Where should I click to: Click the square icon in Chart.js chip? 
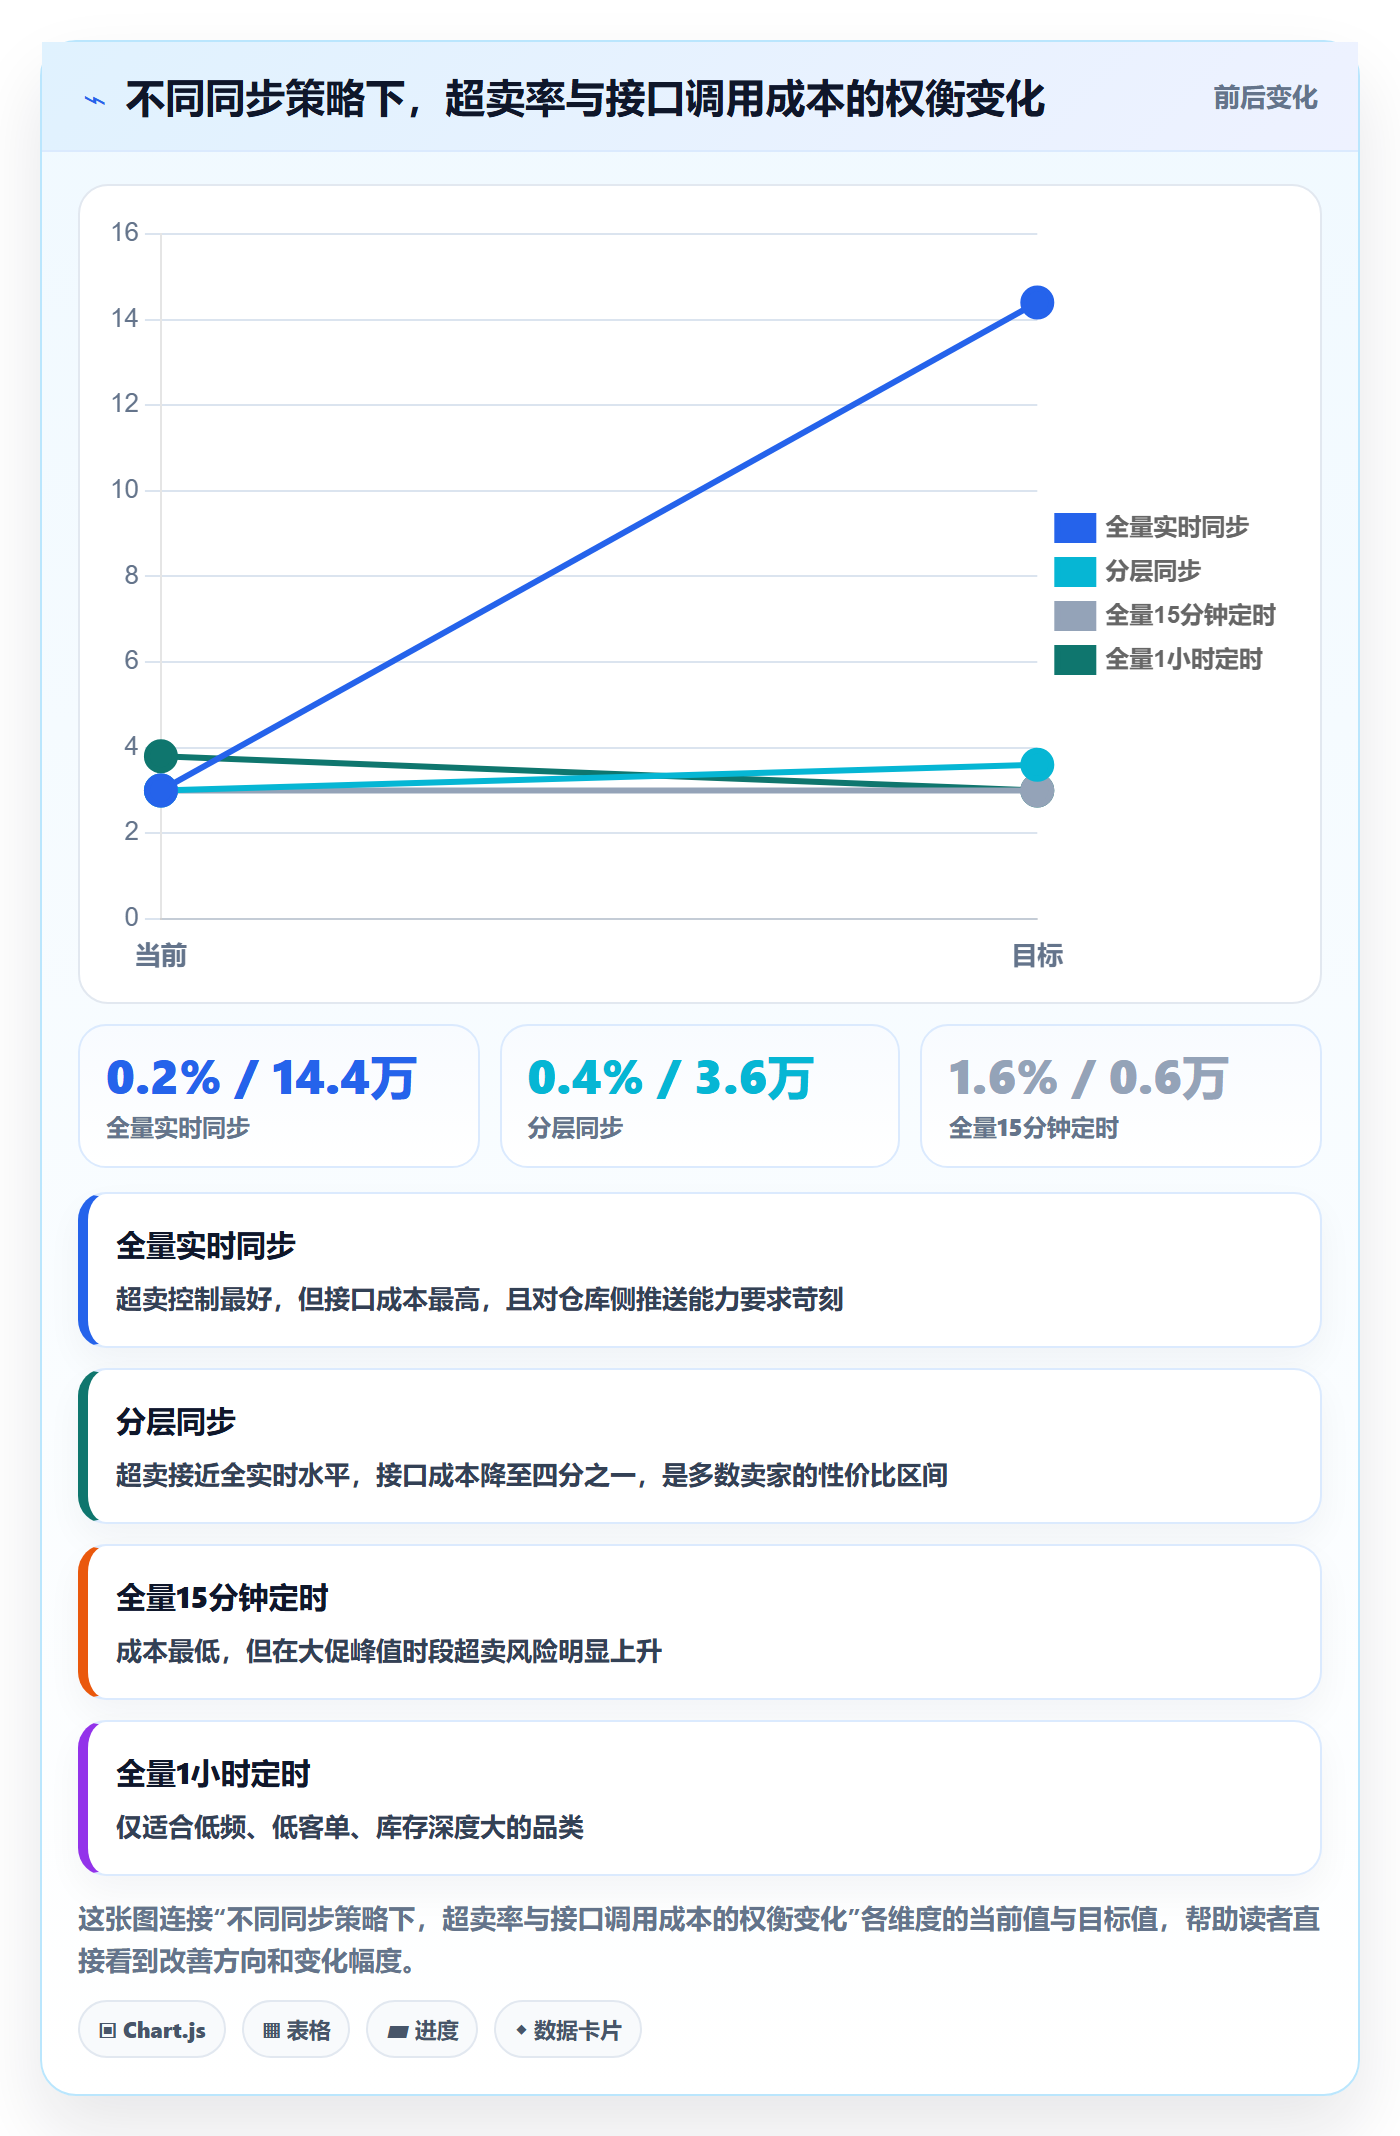point(107,2031)
